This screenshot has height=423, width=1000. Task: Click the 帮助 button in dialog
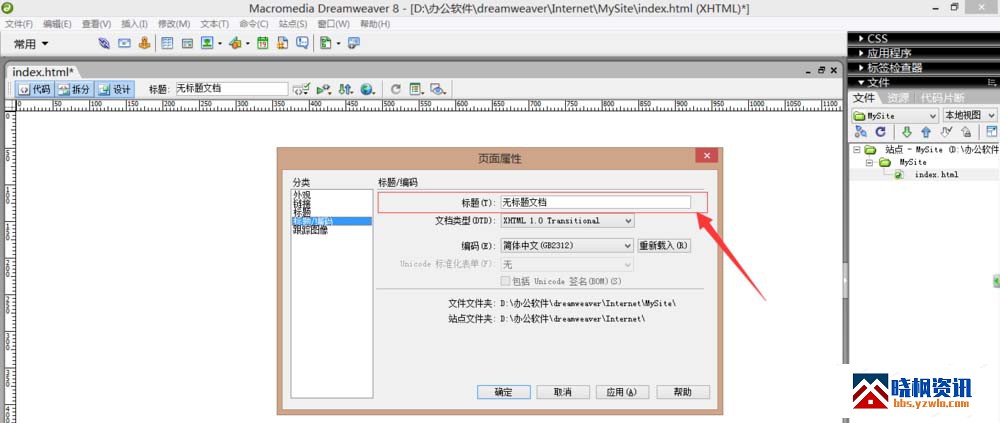(x=682, y=392)
